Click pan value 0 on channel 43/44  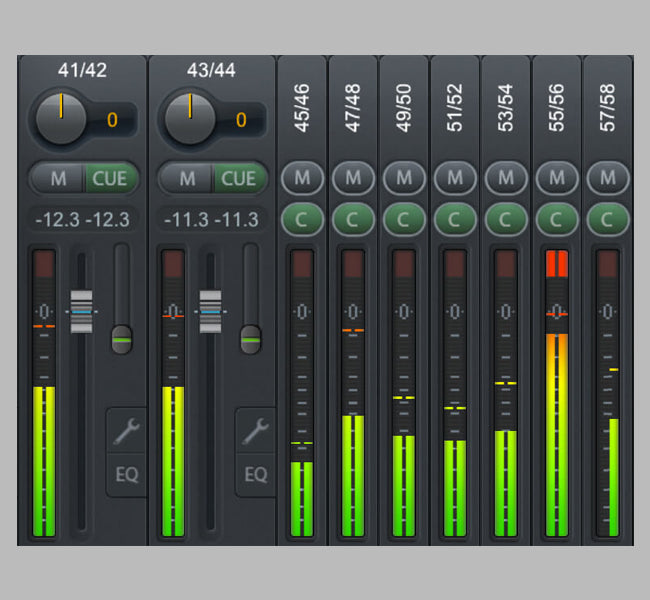tap(241, 120)
